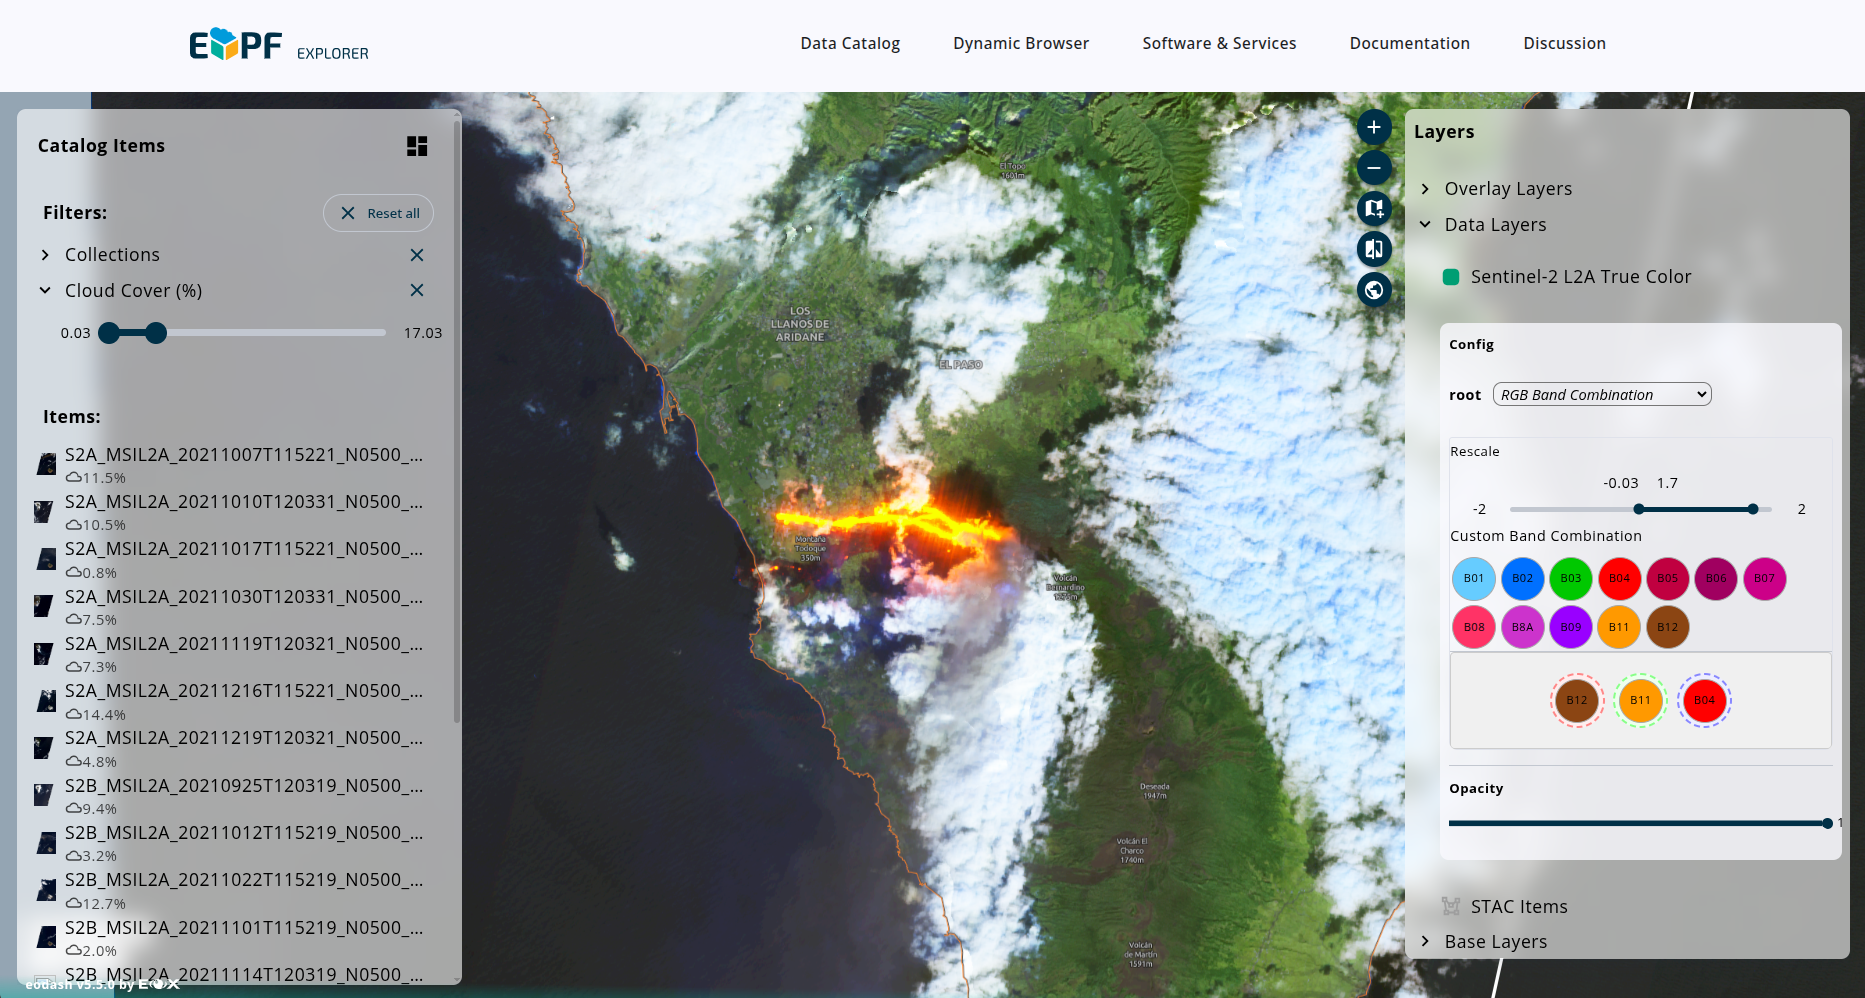Viewport: 1865px width, 998px height.
Task: Open the add map comparison tool
Action: (1374, 209)
